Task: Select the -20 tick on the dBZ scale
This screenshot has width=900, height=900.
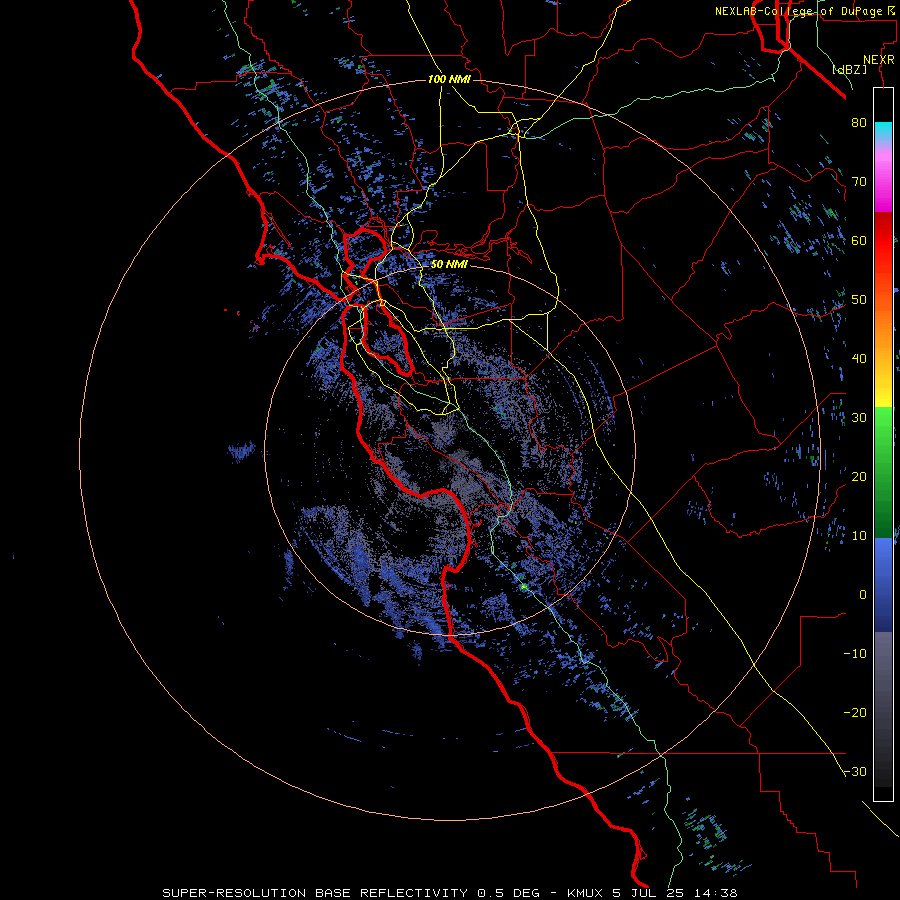Action: coord(855,712)
